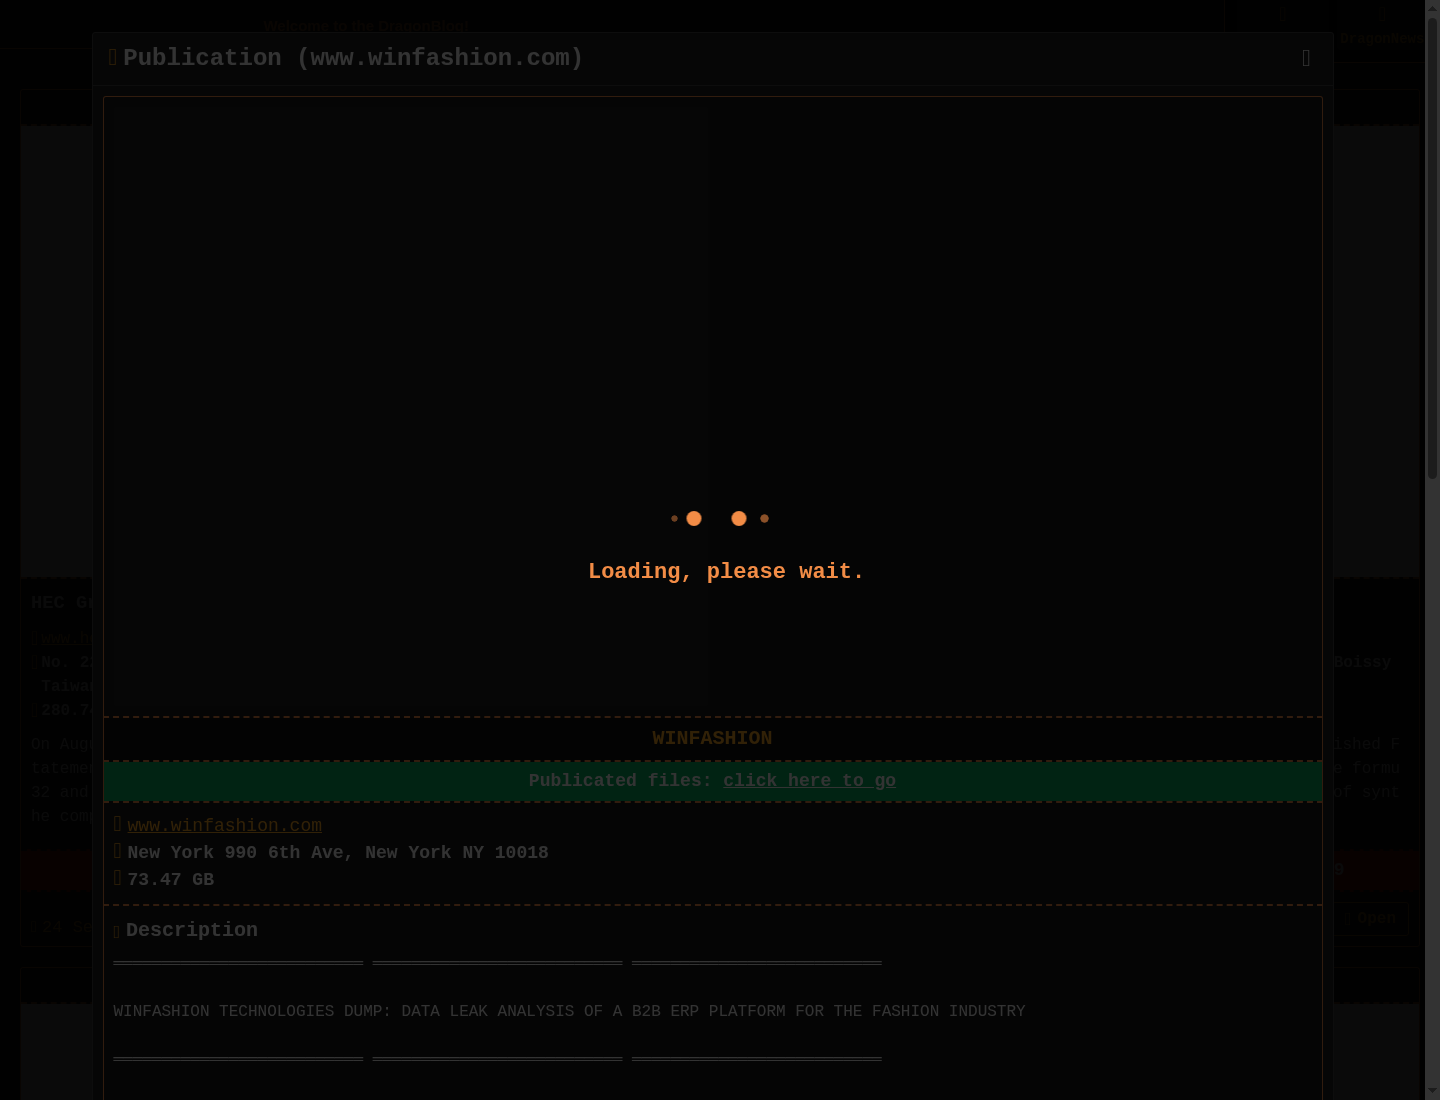Image resolution: width=1440 pixels, height=1100 pixels.
Task: Click the 'Welcome to the DragonBlog' header link
Action: pos(366,27)
